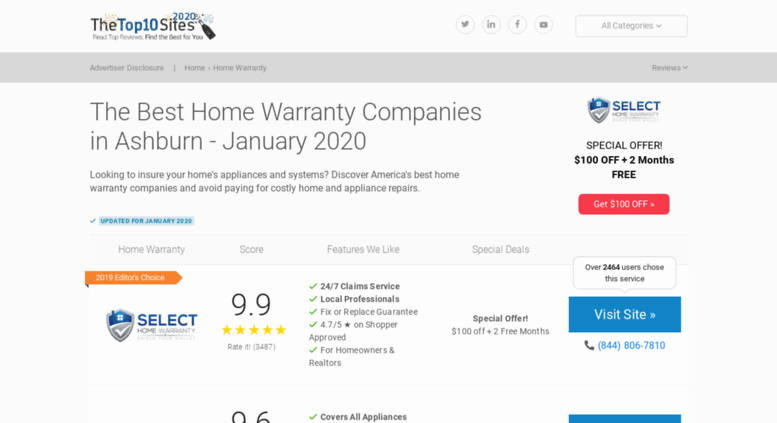777x423 pixels.
Task: Click the Get $100 OFF button
Action: click(x=624, y=204)
